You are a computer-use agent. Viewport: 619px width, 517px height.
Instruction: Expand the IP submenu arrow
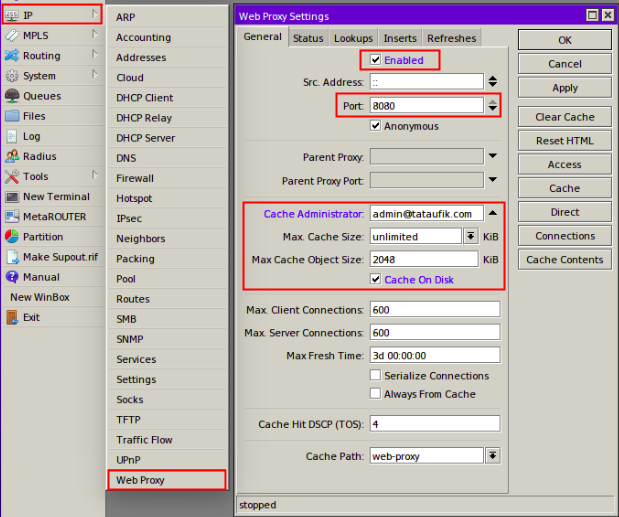95,15
